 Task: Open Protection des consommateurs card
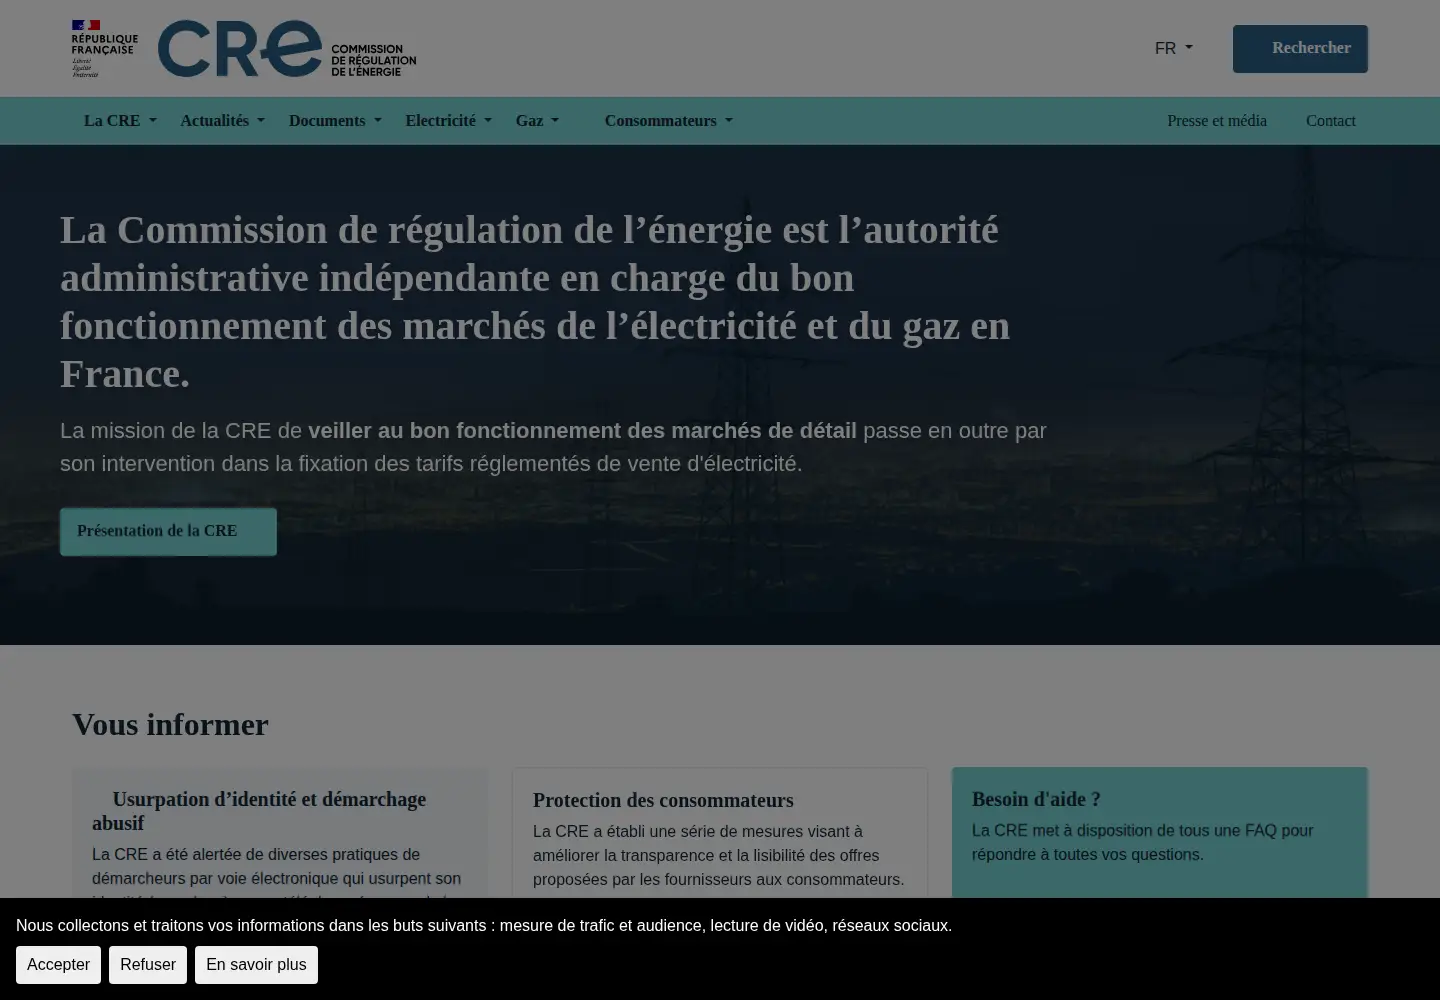720,833
